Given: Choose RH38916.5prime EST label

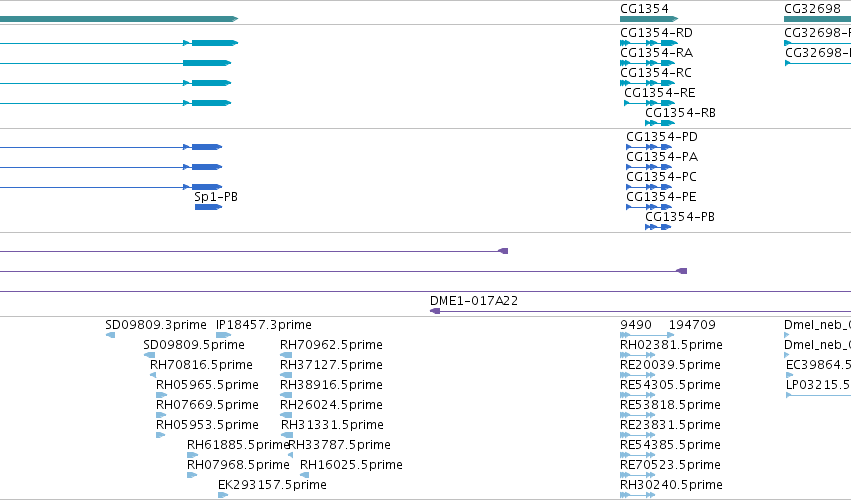Looking at the screenshot, I should point(331,385).
